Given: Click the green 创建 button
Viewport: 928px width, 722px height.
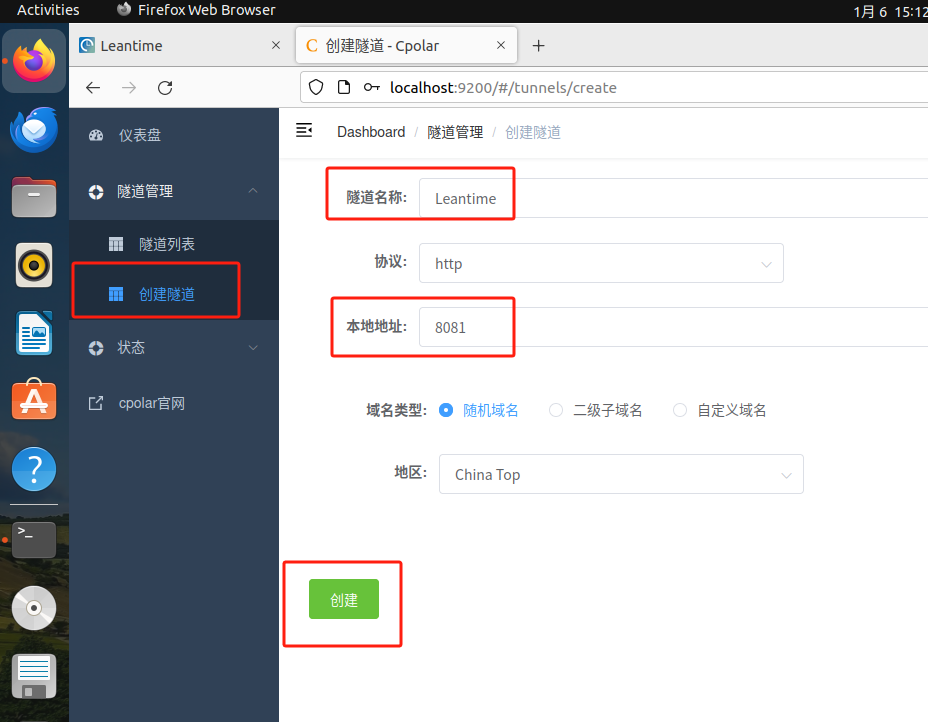Looking at the screenshot, I should [x=344, y=599].
